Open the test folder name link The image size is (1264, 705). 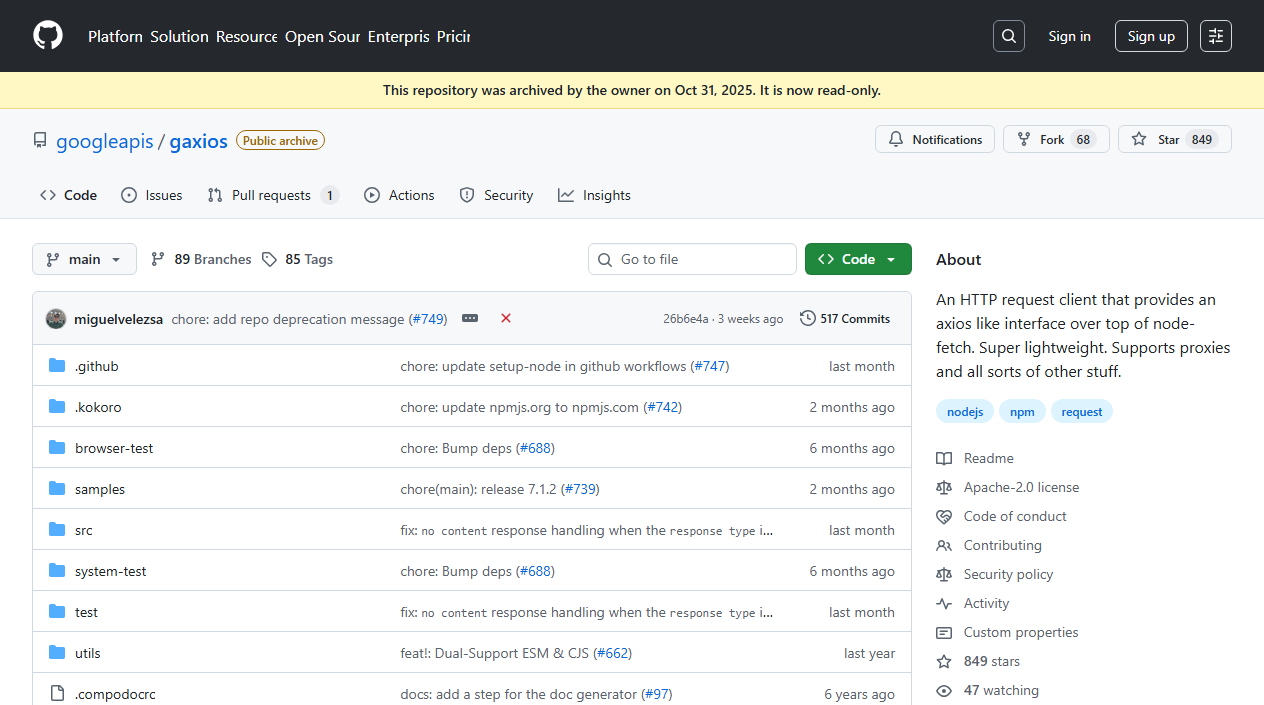[x=86, y=612]
